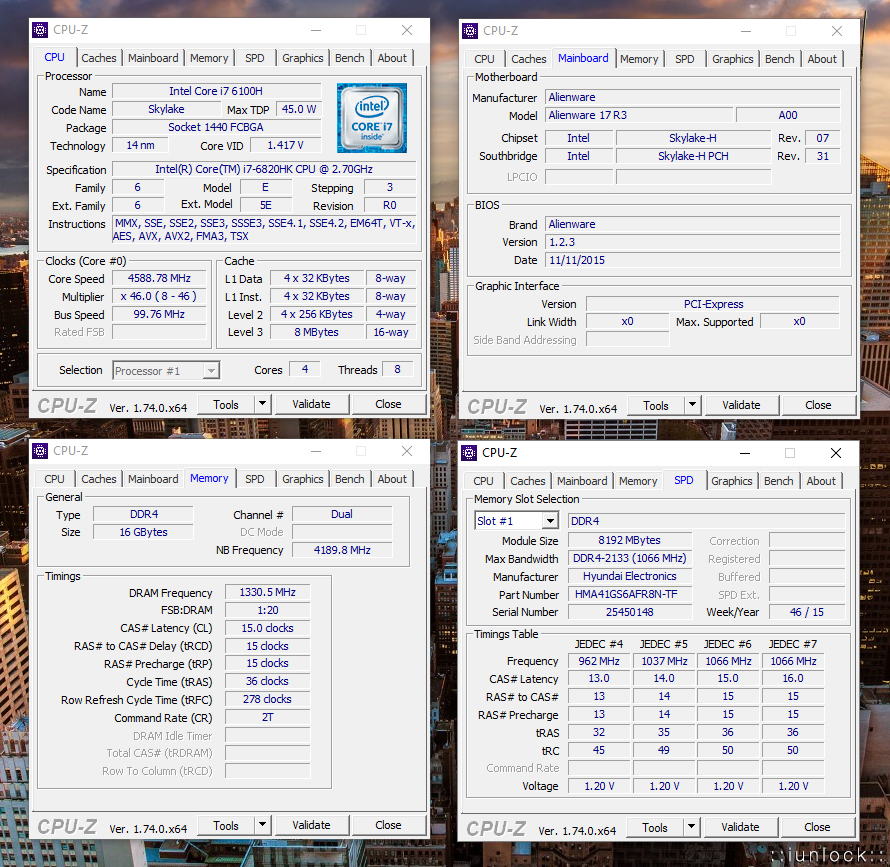Close the SPD CPU-Z window with X

tap(836, 453)
